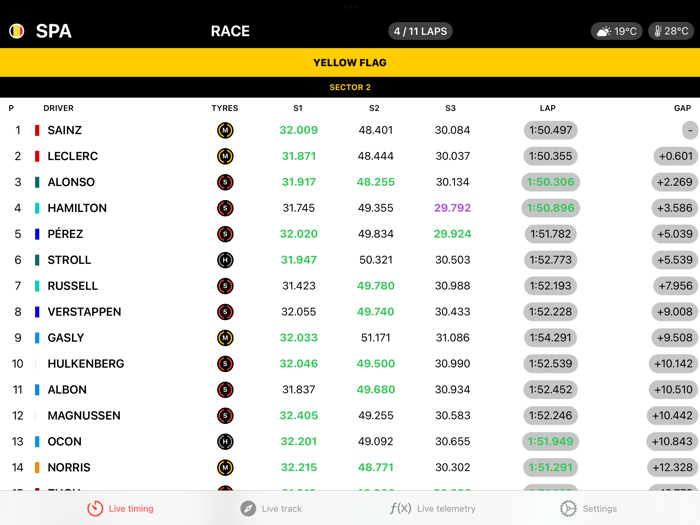
Task: Click the DRIVER column header
Action: [58, 108]
